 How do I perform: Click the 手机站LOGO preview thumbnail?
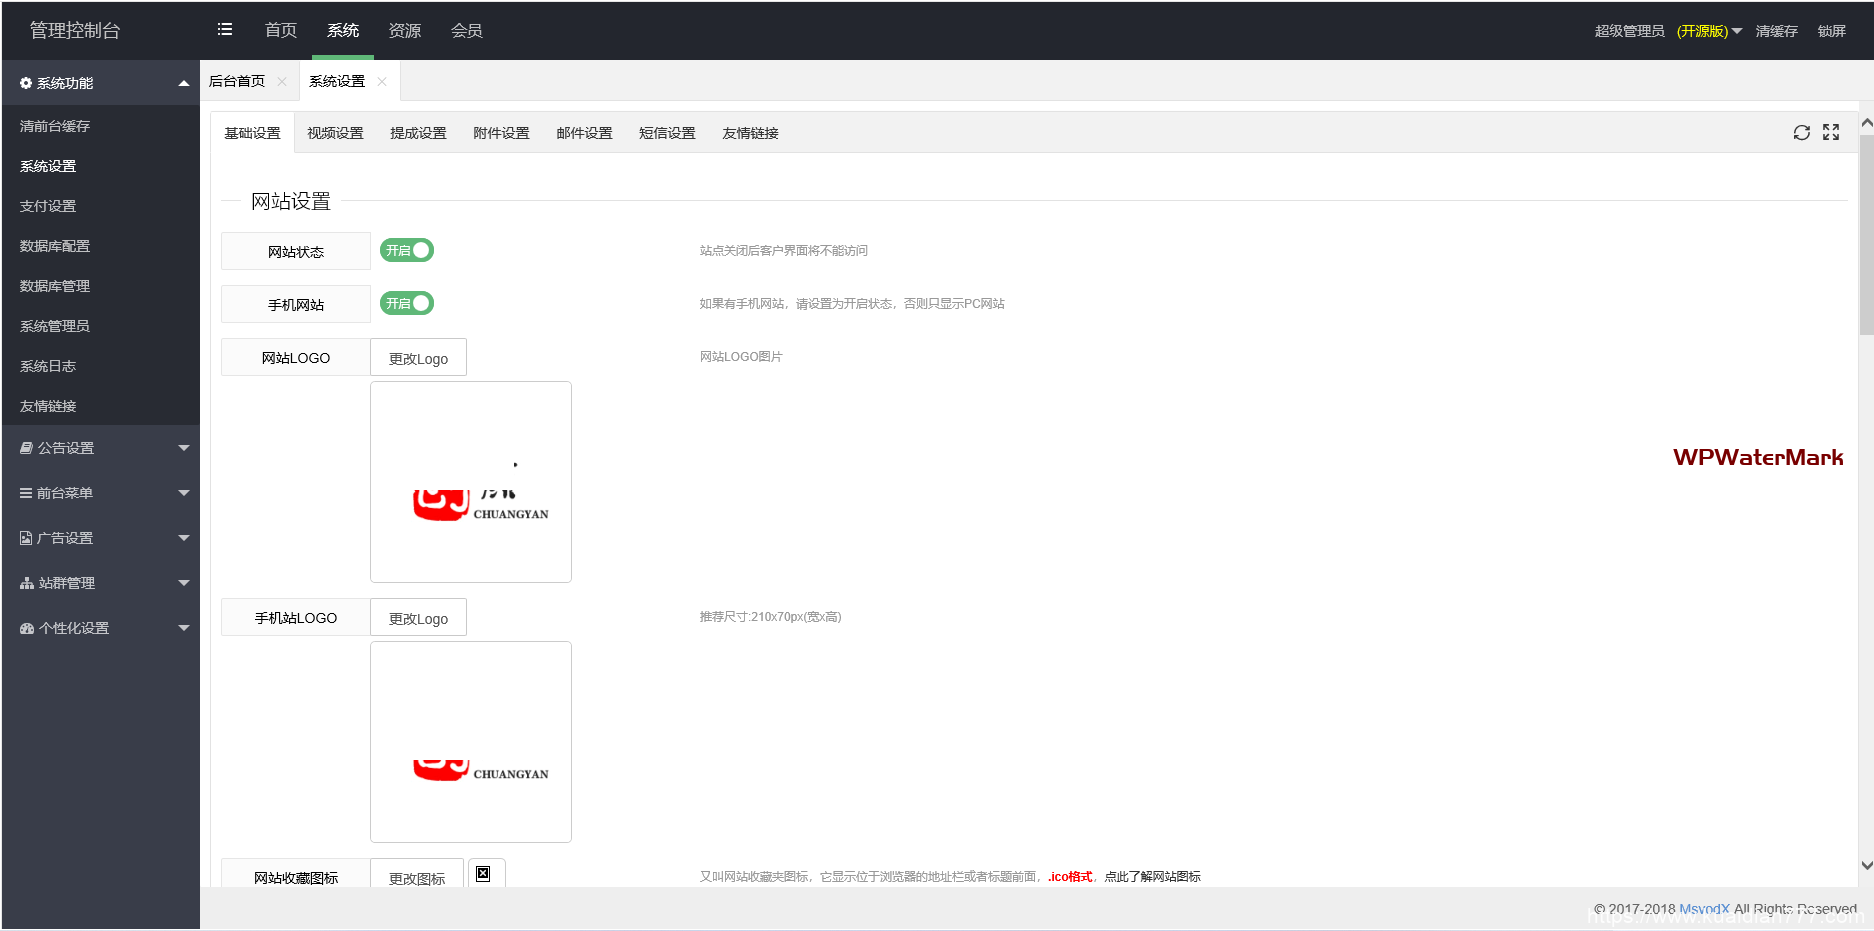coord(471,742)
